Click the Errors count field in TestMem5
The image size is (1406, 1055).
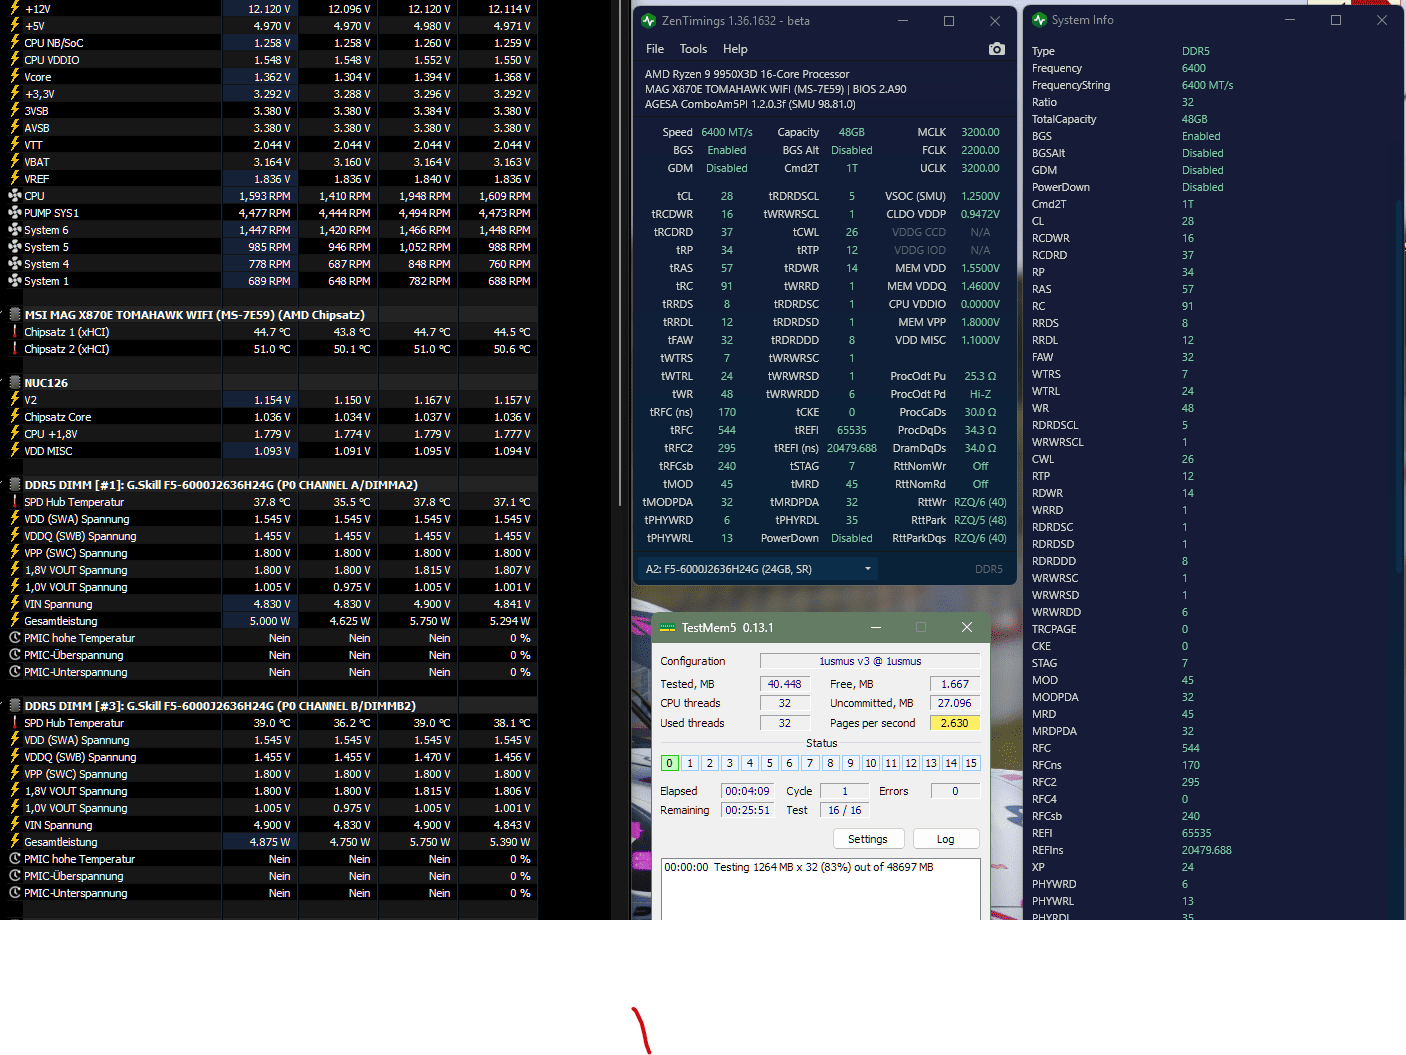pos(955,791)
